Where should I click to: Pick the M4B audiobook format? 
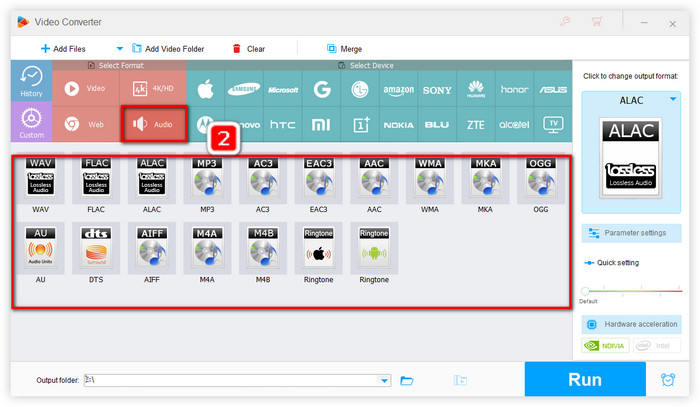(263, 248)
